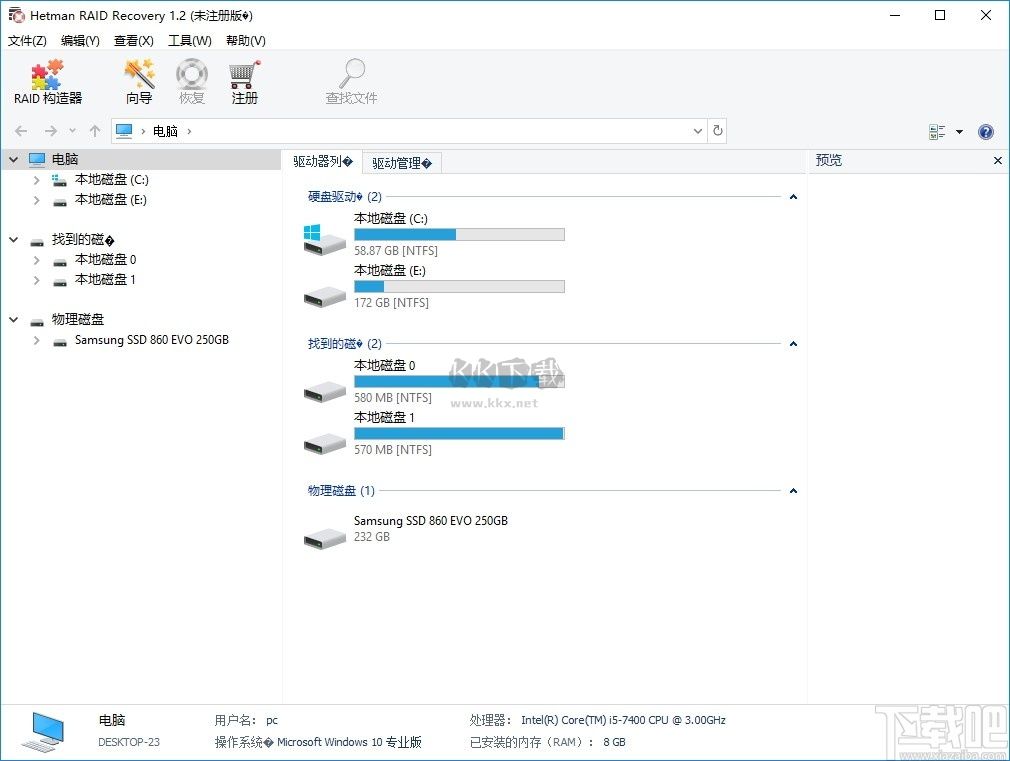The image size is (1010, 761).
Task: Click the navigate up arrow icon
Action: click(x=95, y=131)
